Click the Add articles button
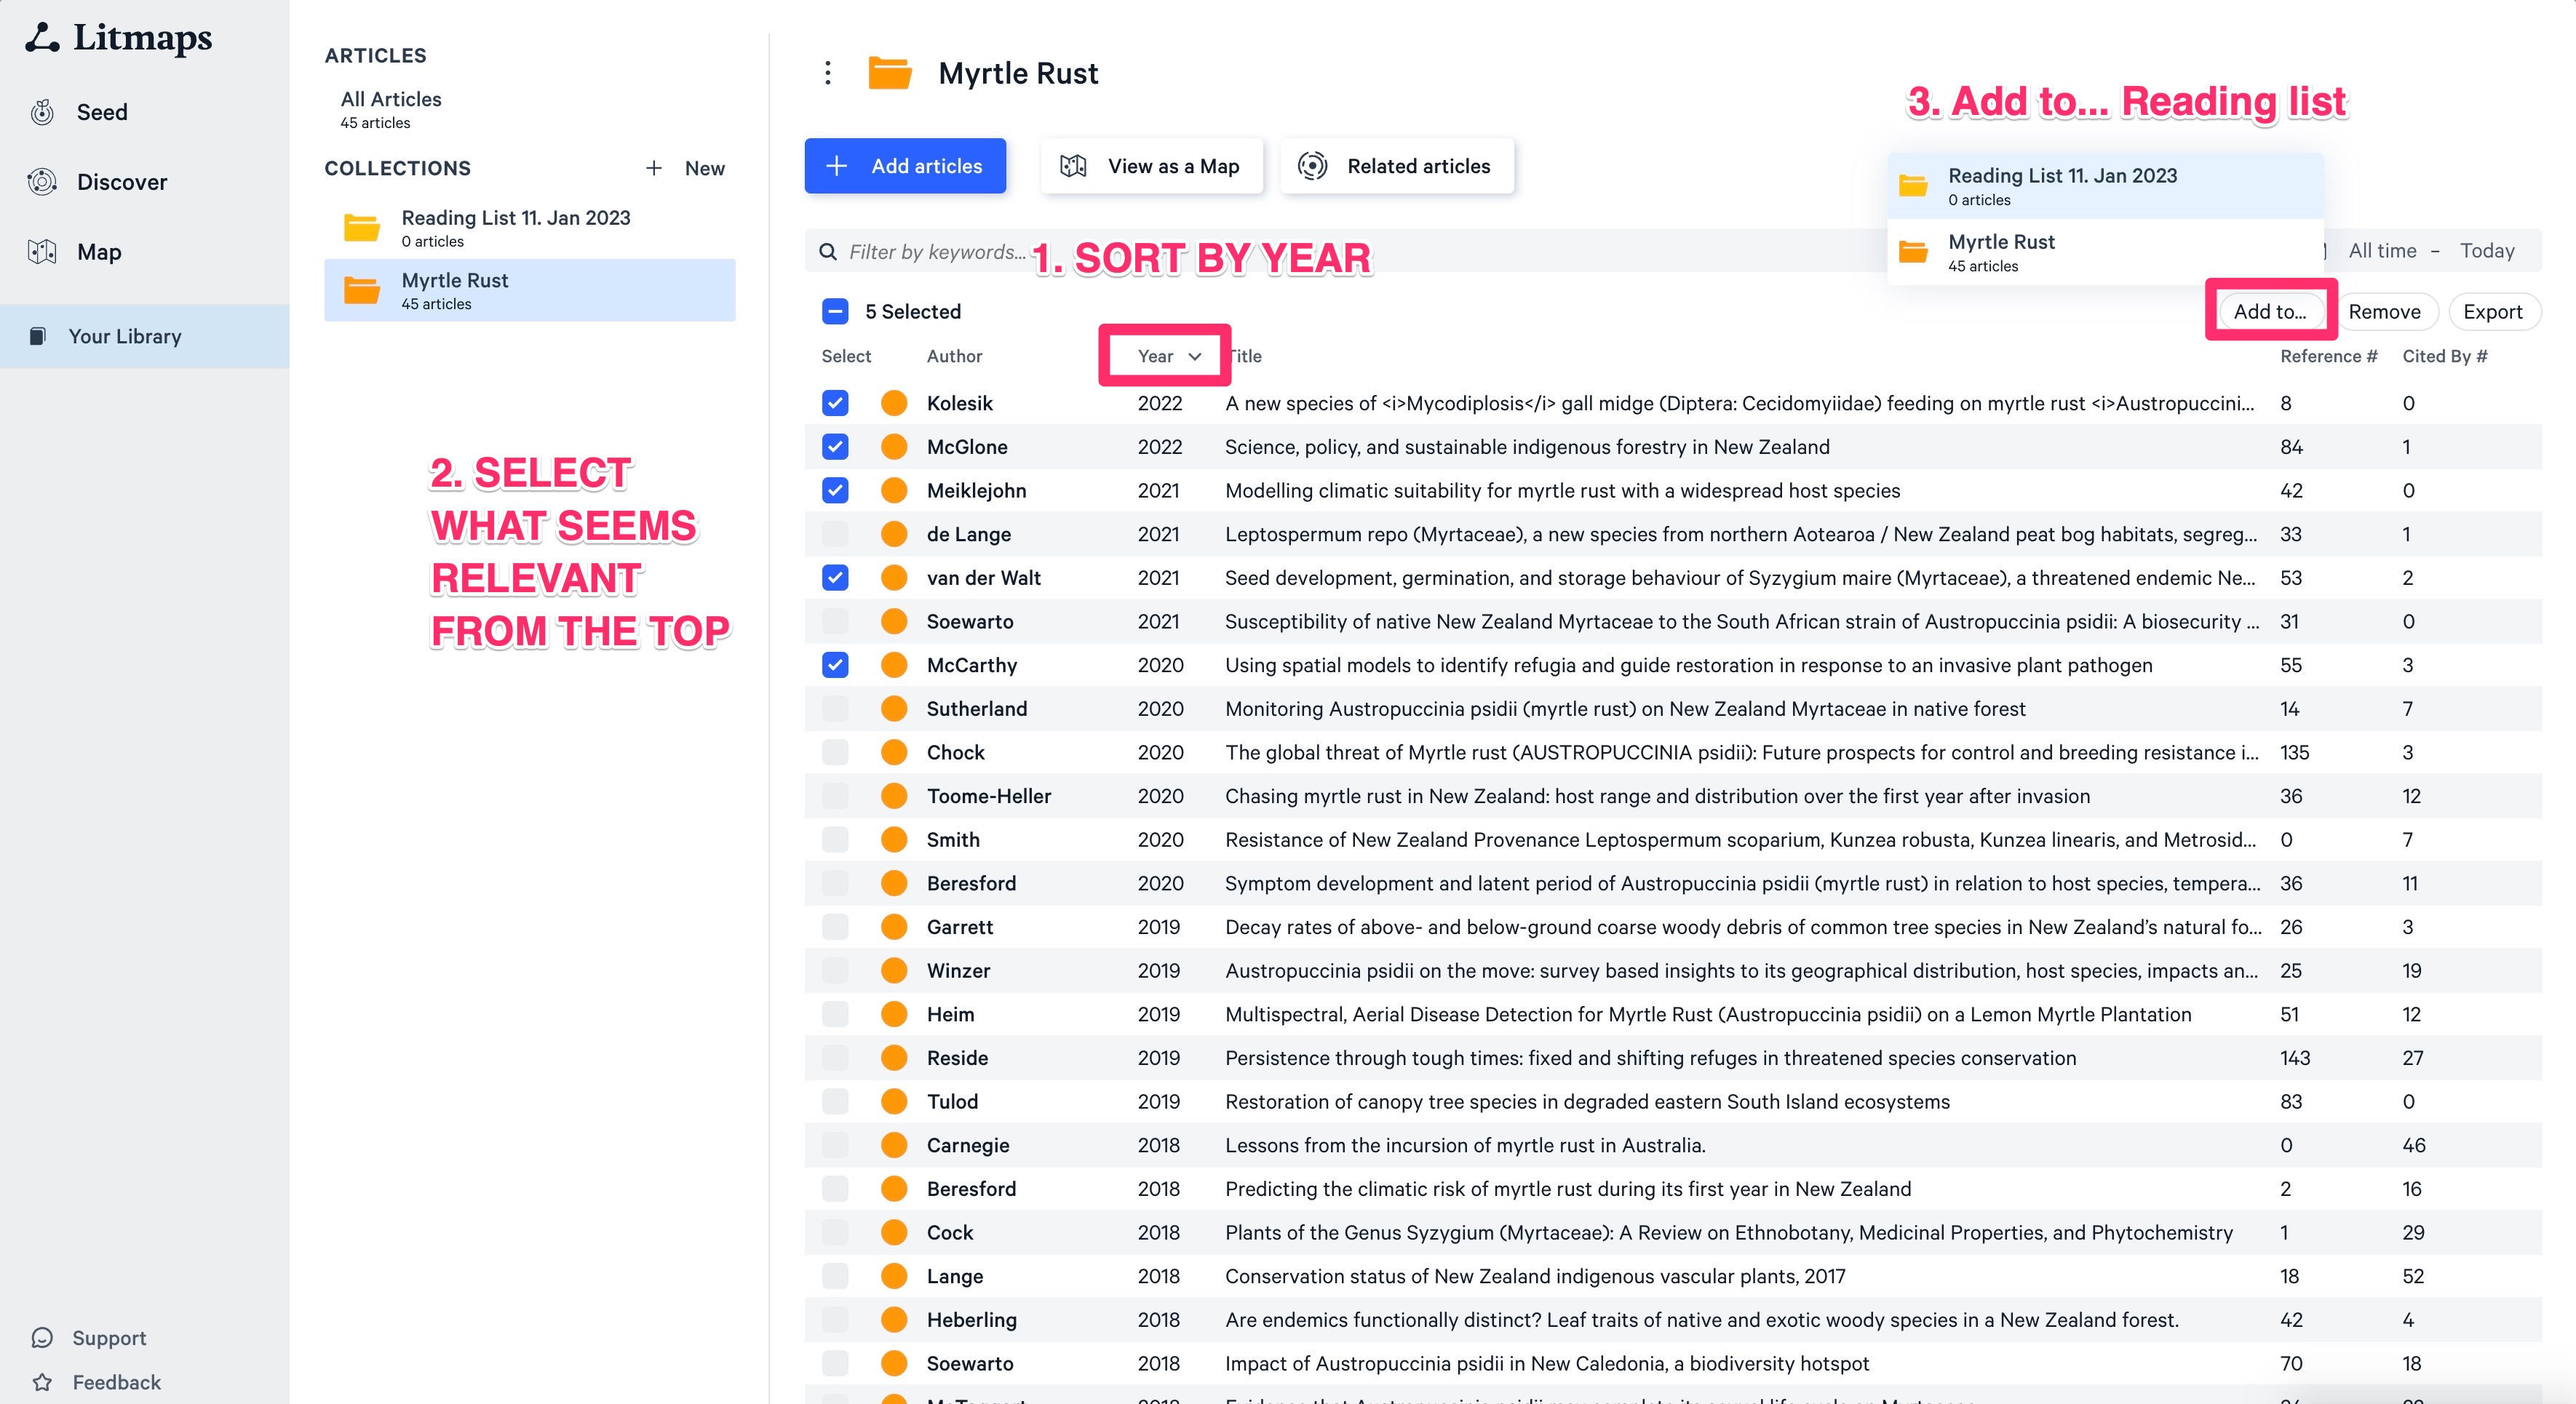 click(905, 166)
